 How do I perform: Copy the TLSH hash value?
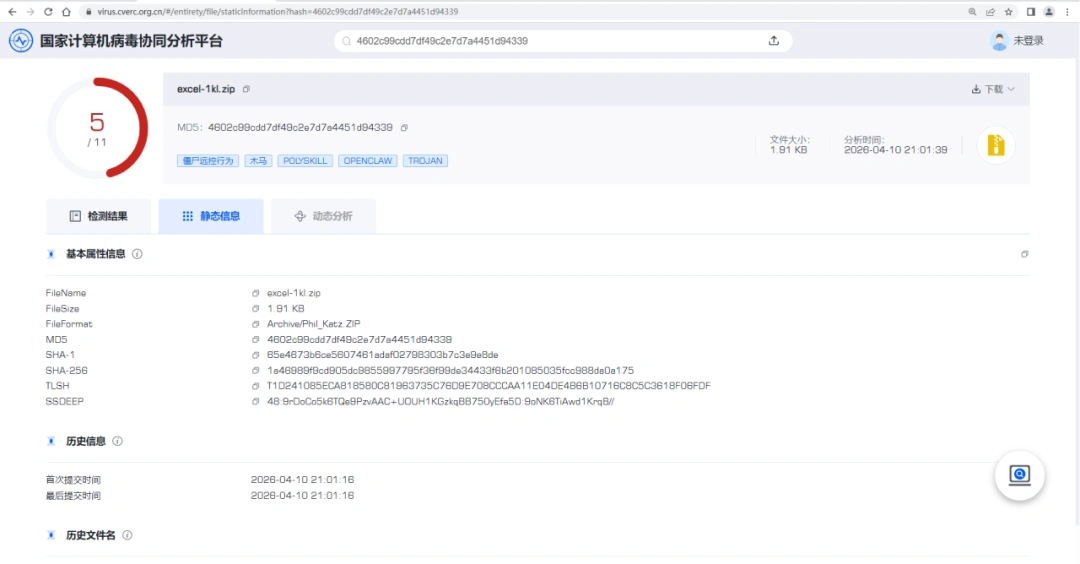[256, 386]
